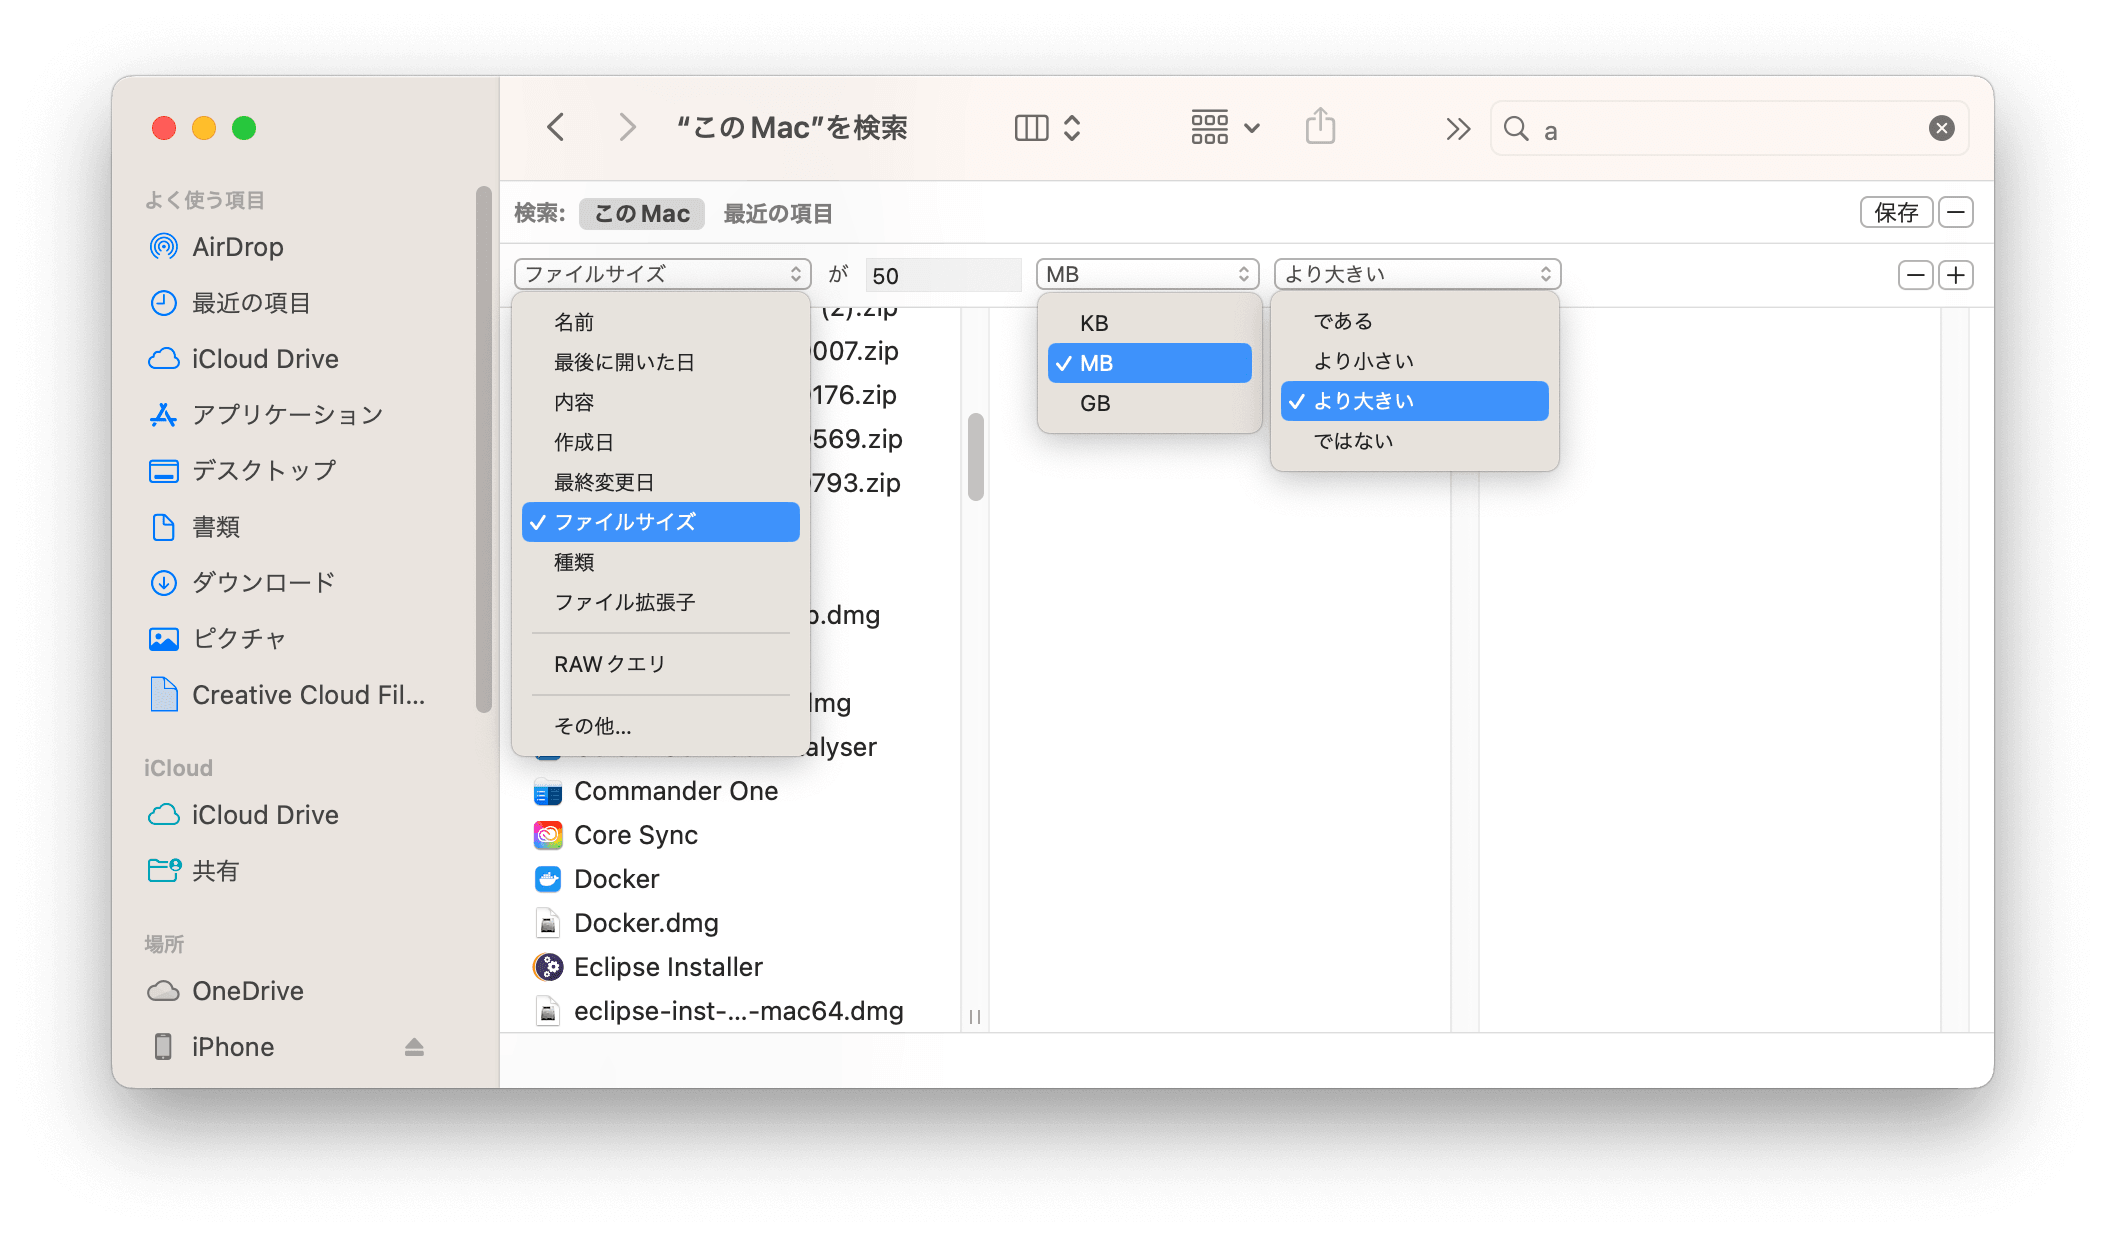Click the search field containing a
The width and height of the screenshot is (2106, 1236).
[1730, 129]
